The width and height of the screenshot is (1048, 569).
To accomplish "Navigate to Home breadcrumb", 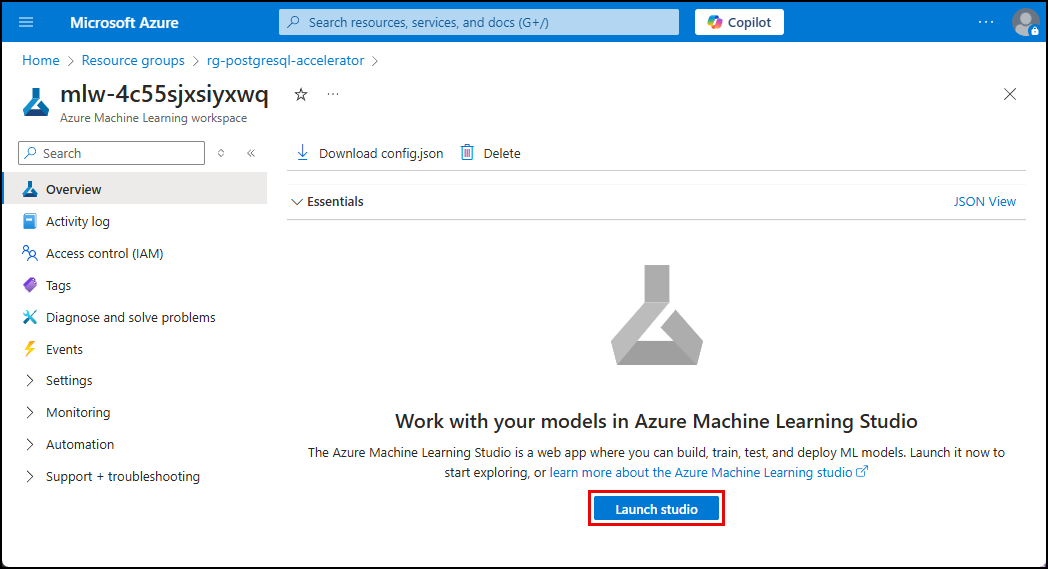I will [x=41, y=60].
